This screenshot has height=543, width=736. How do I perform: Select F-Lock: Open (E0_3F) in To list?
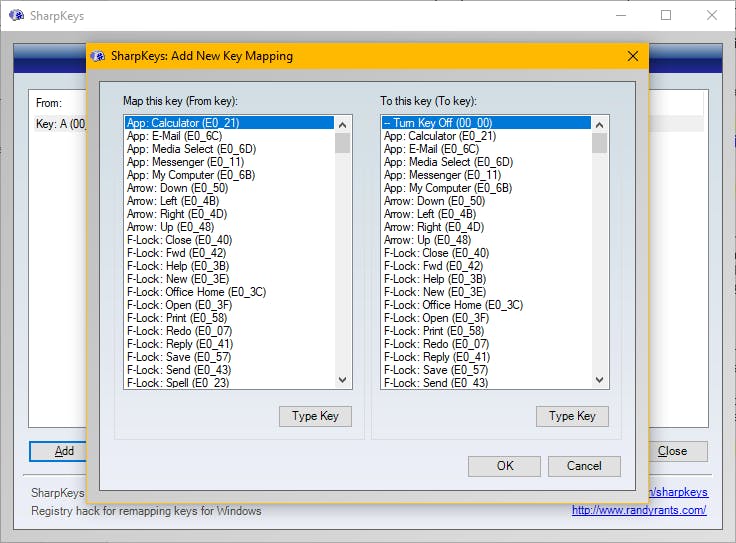click(486, 318)
